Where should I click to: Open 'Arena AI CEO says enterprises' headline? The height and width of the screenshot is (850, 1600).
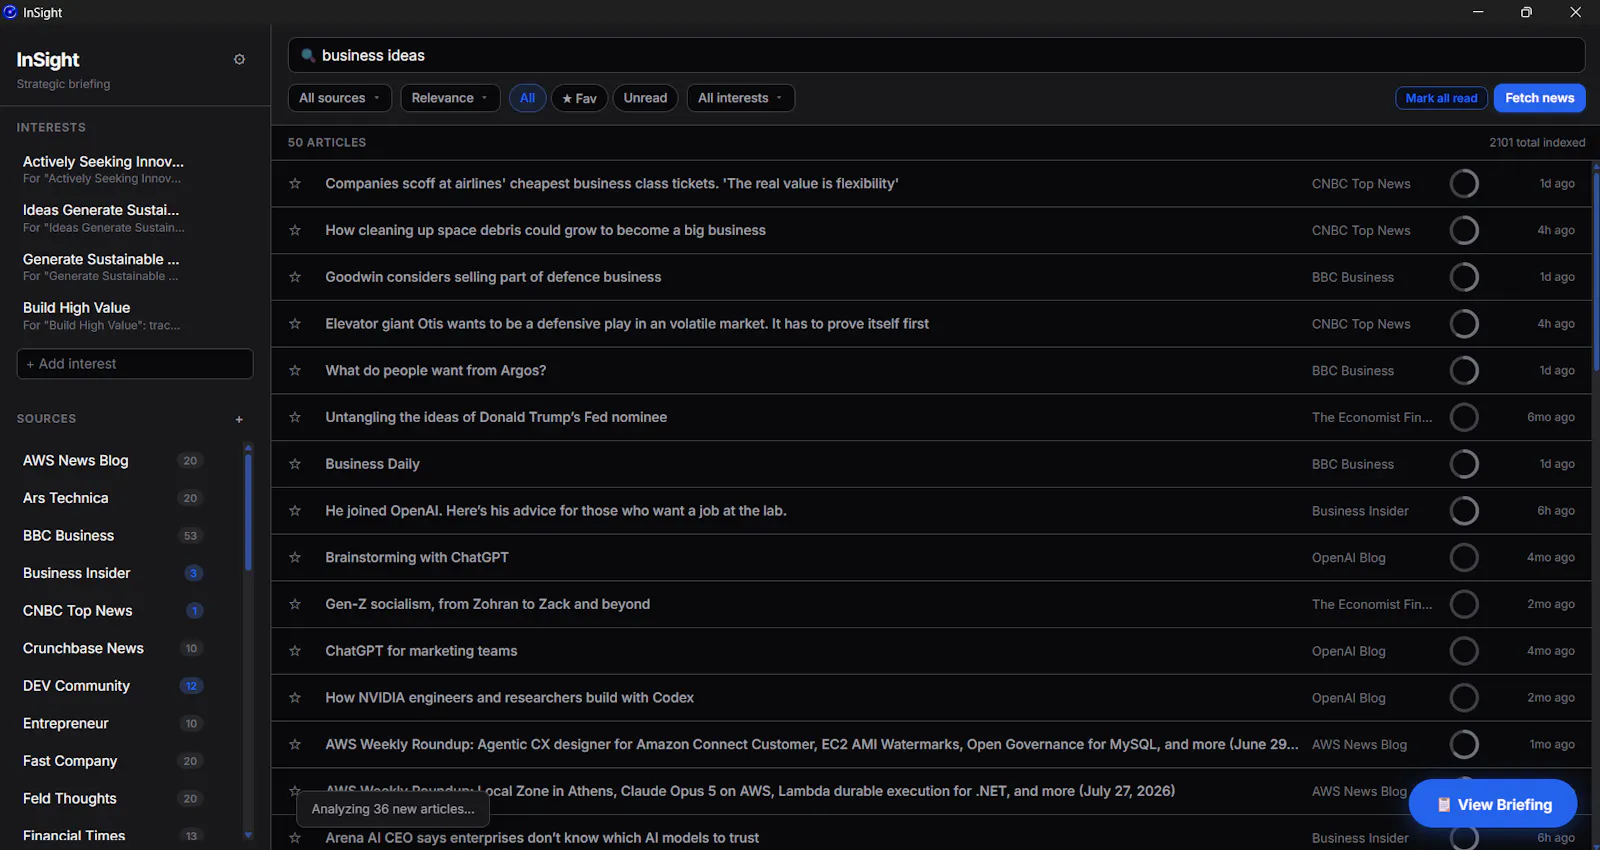542,838
